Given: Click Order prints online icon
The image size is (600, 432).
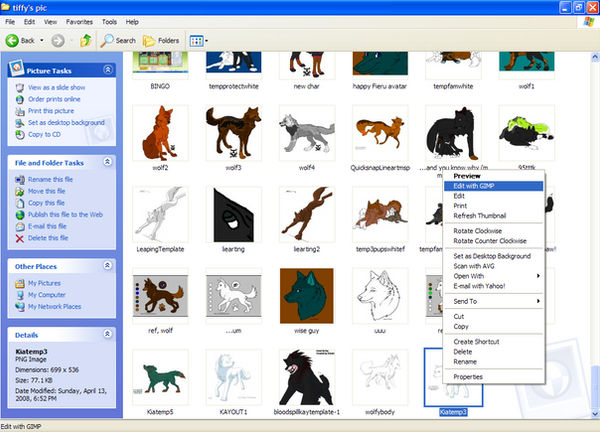Looking at the screenshot, I should (20, 99).
